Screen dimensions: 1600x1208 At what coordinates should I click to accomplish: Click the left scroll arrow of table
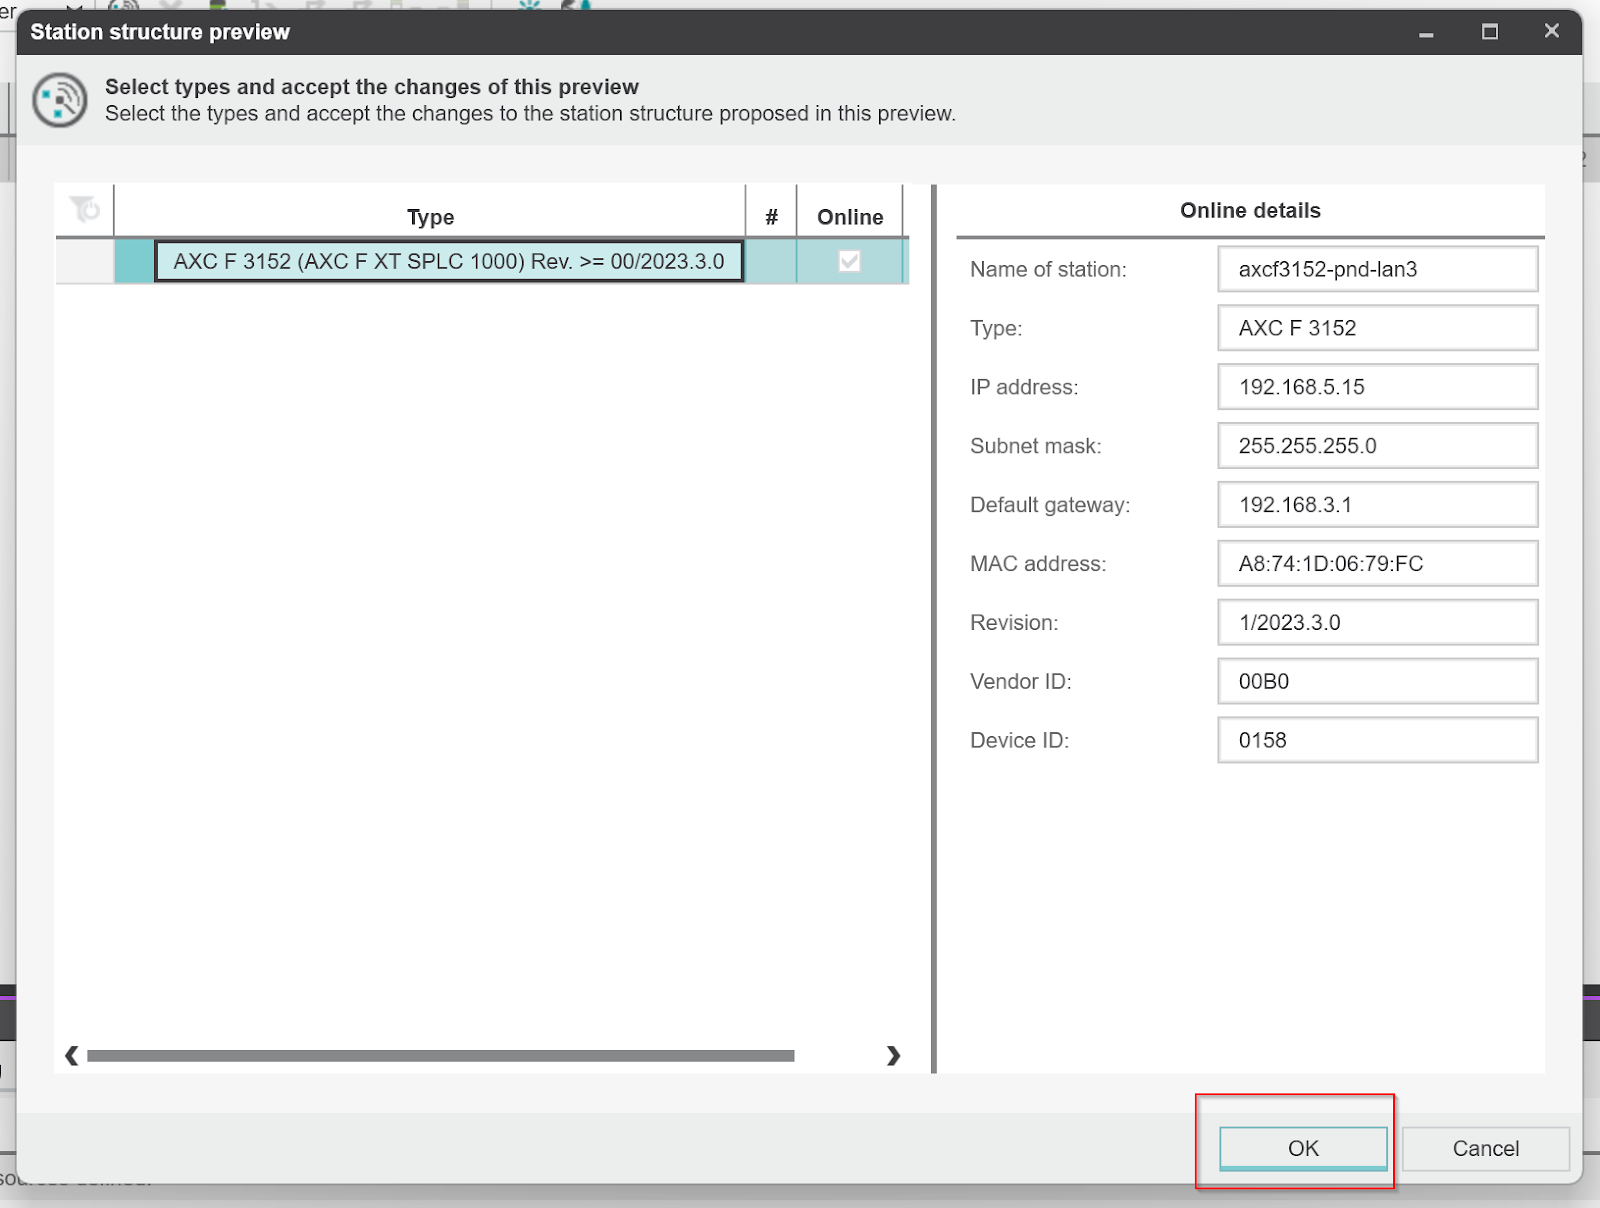coord(71,1055)
